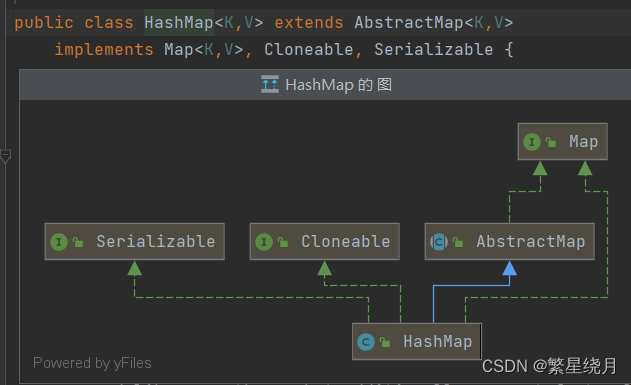
Task: Click the class icon on HashMap node
Action: [x=366, y=342]
